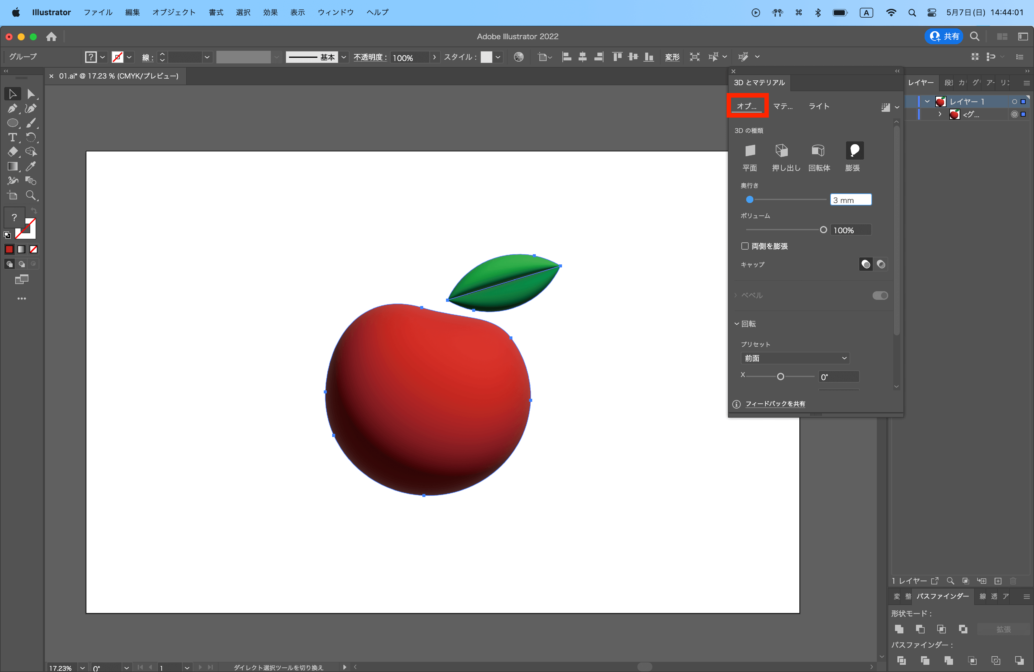
Task: Toggle the ベベル switch
Action: point(880,295)
